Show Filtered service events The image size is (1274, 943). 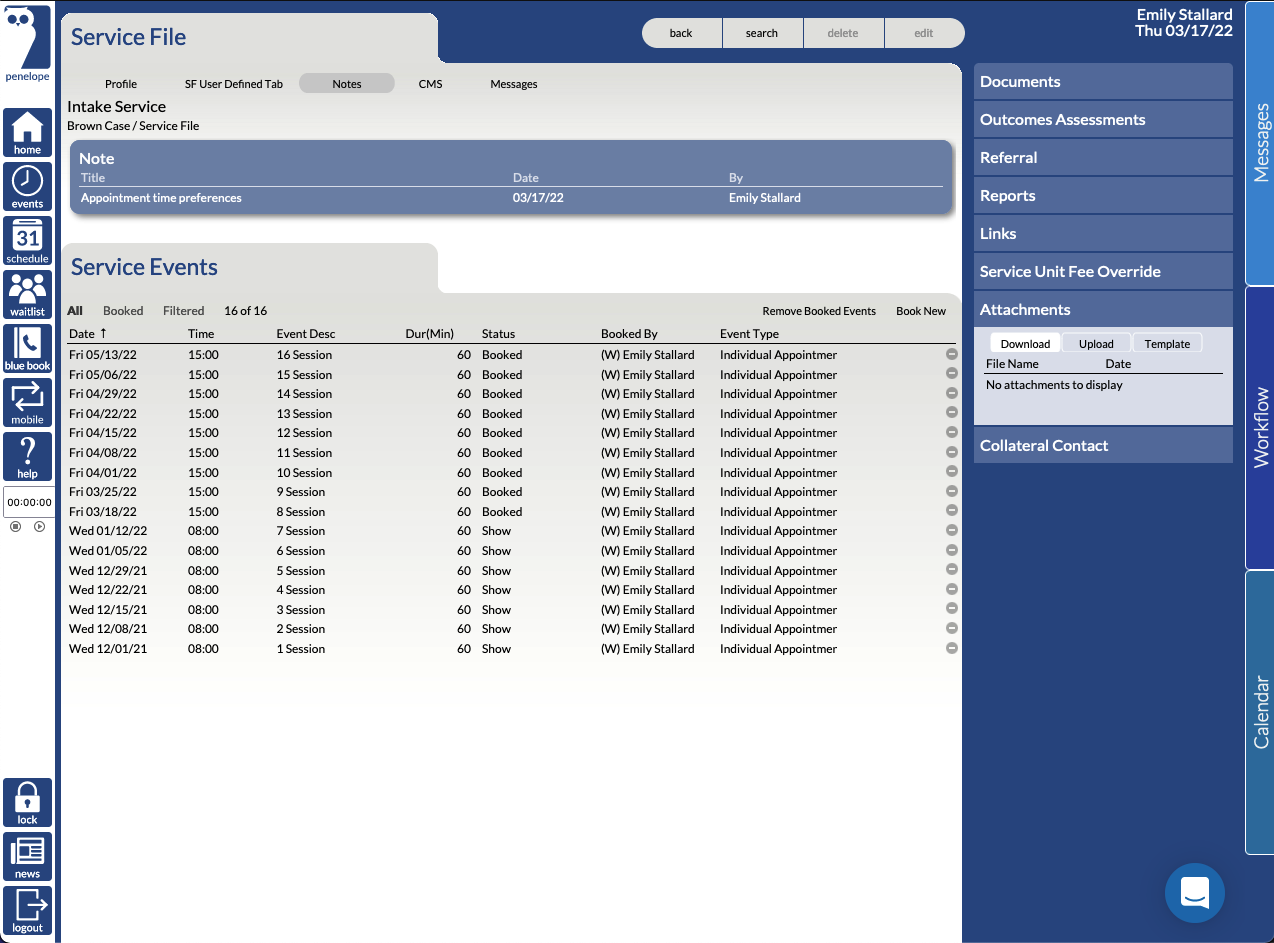[x=183, y=311]
